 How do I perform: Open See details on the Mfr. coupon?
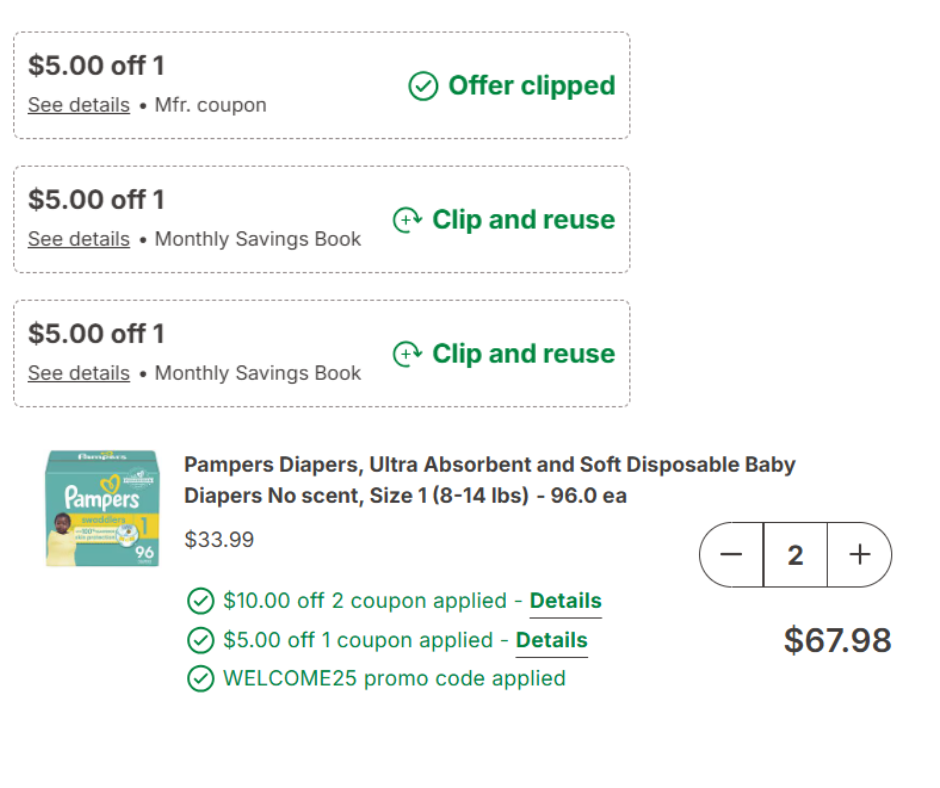pyautogui.click(x=79, y=105)
